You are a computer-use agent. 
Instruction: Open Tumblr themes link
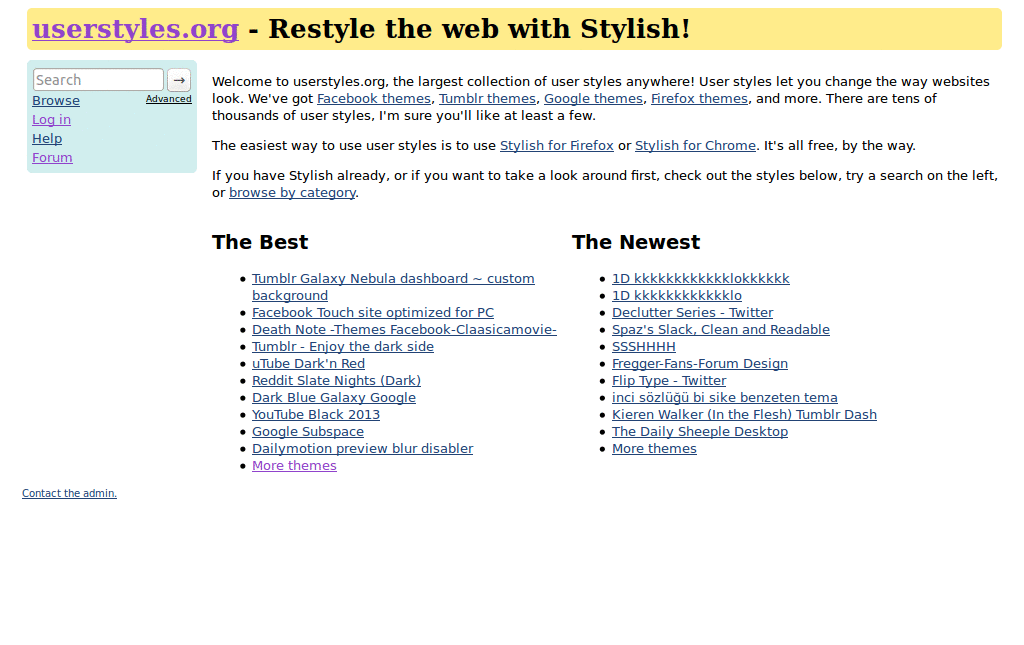point(487,99)
